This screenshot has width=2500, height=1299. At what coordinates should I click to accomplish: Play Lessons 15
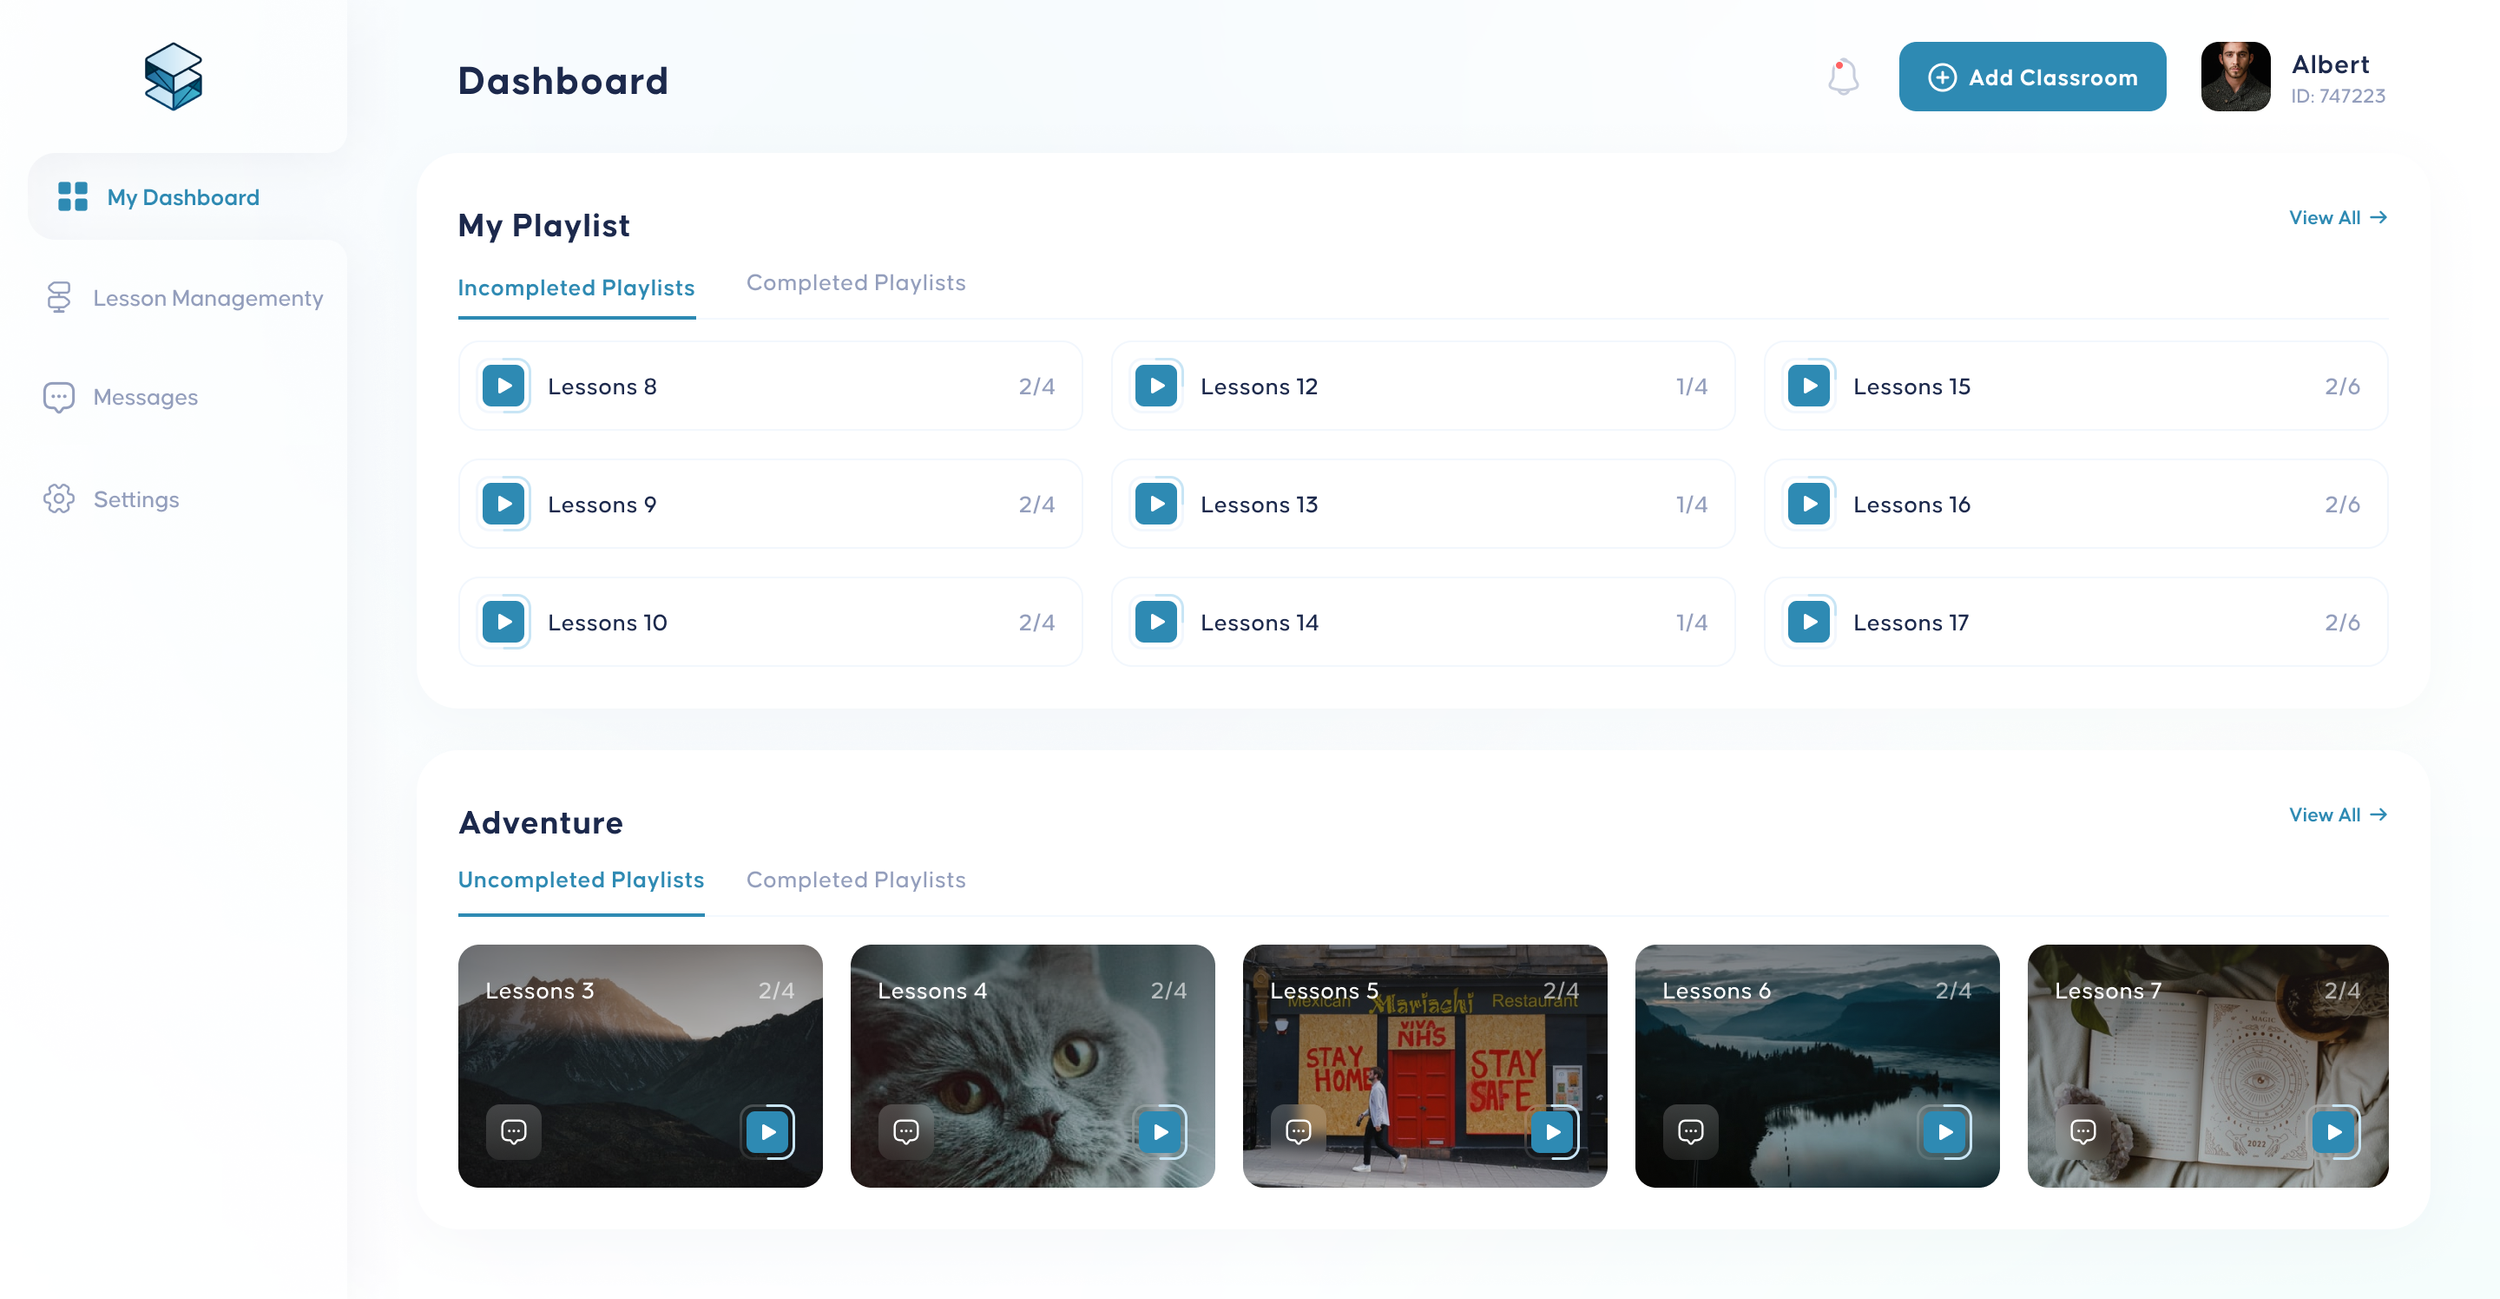point(1810,386)
